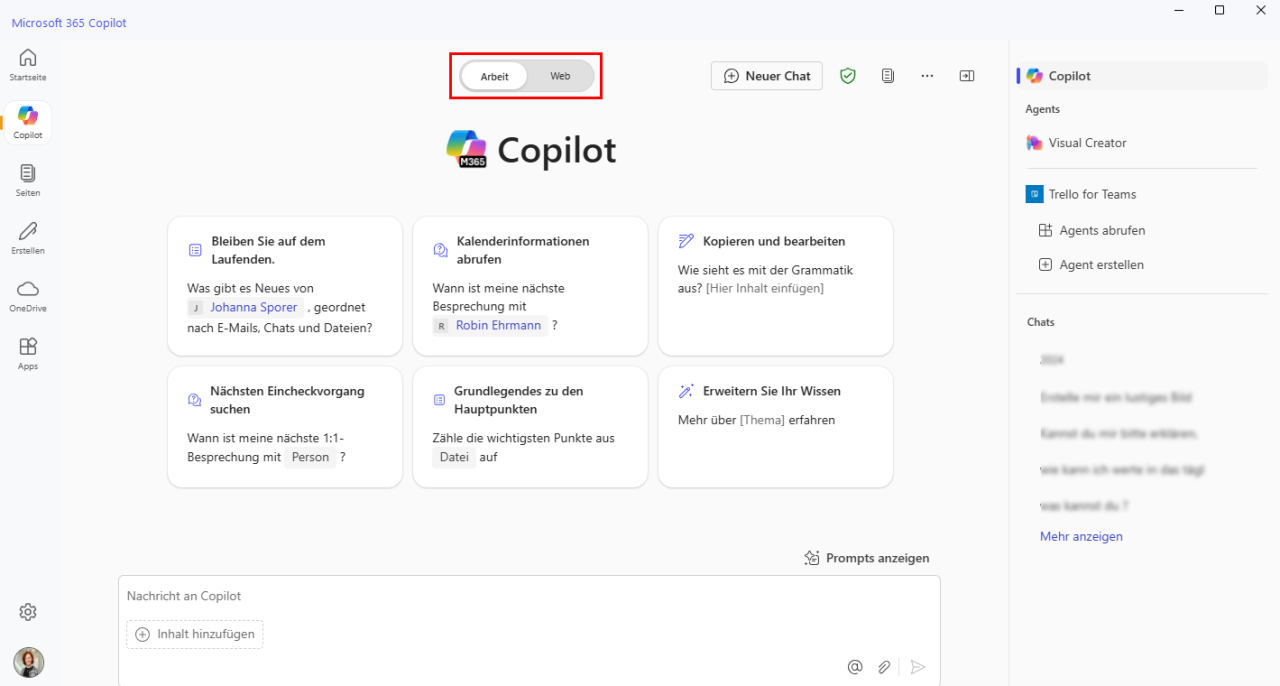This screenshot has height=686, width=1280.
Task: Open Trello for Teams agent
Action: tap(1092, 194)
